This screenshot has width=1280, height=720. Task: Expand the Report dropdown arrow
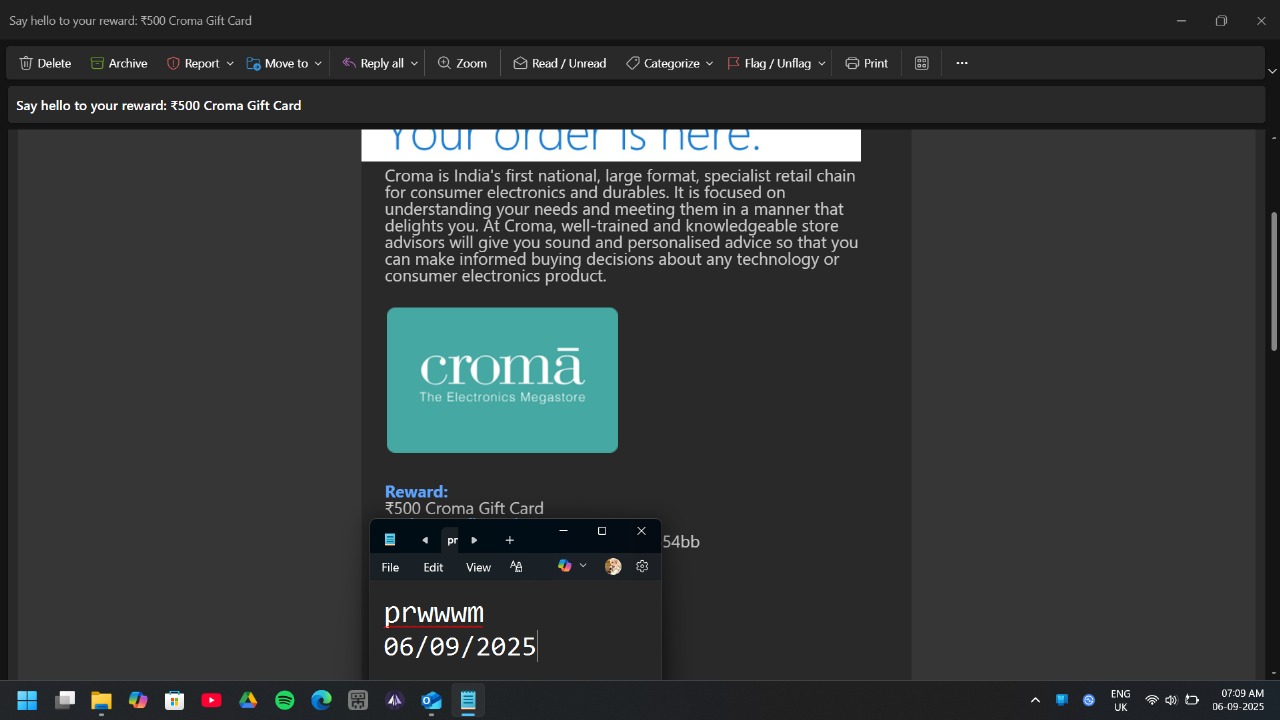point(230,63)
